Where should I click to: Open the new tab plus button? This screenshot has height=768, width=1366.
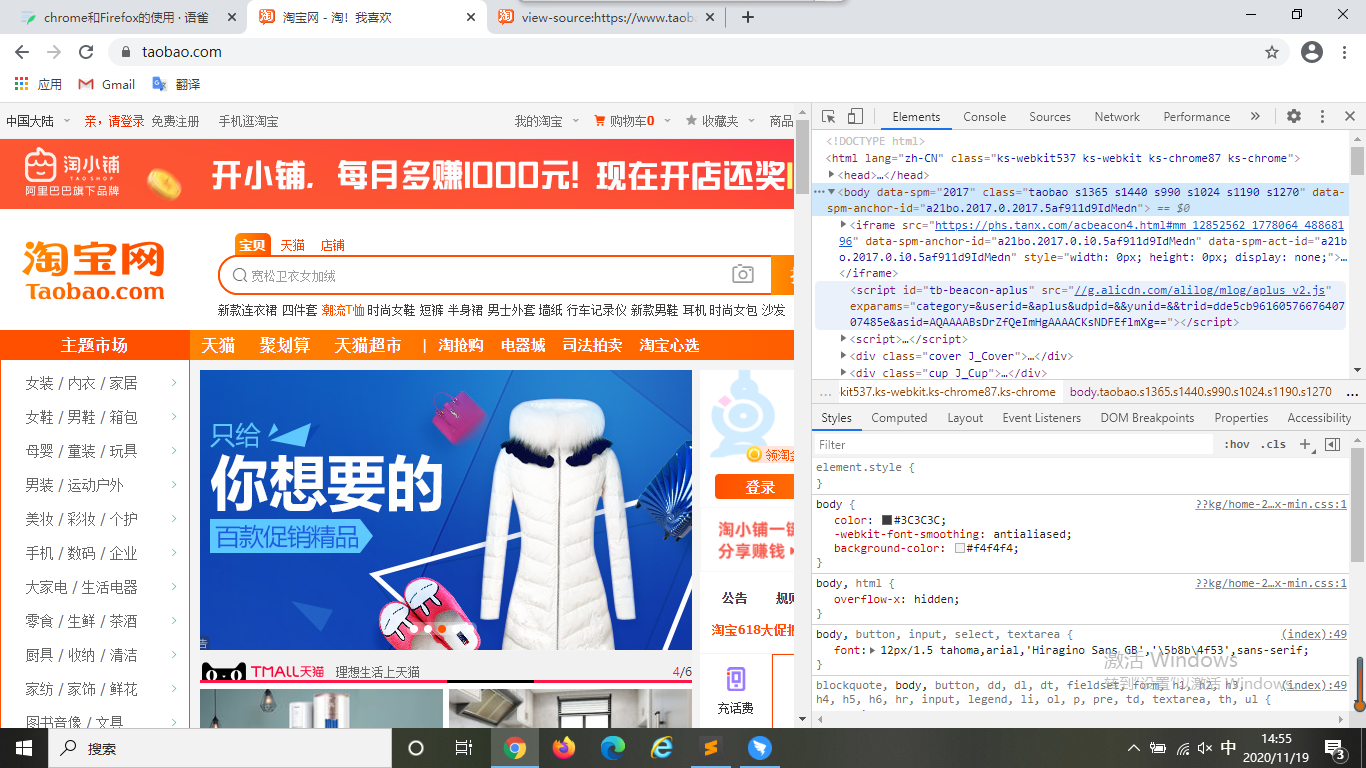[x=747, y=17]
